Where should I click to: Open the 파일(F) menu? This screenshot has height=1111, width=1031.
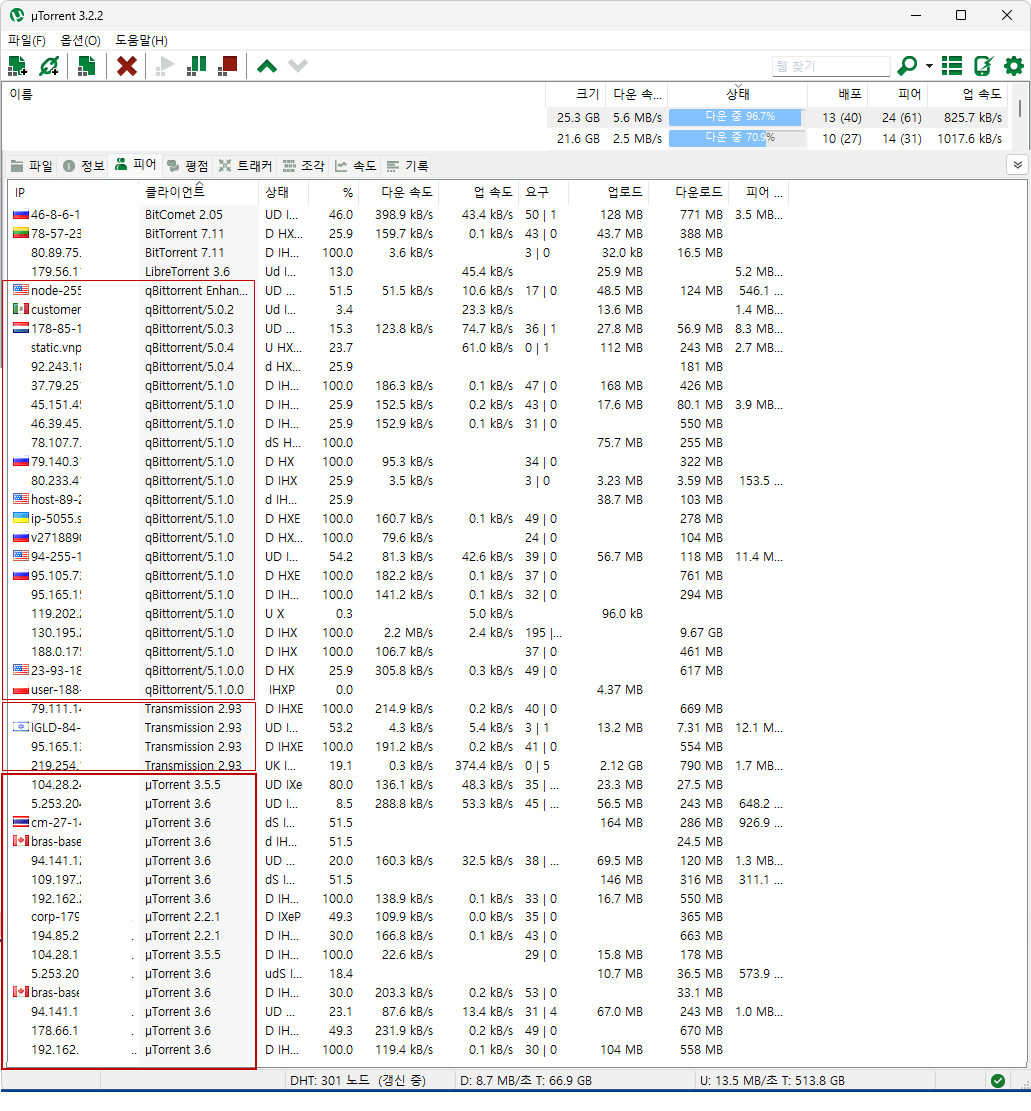pos(27,40)
